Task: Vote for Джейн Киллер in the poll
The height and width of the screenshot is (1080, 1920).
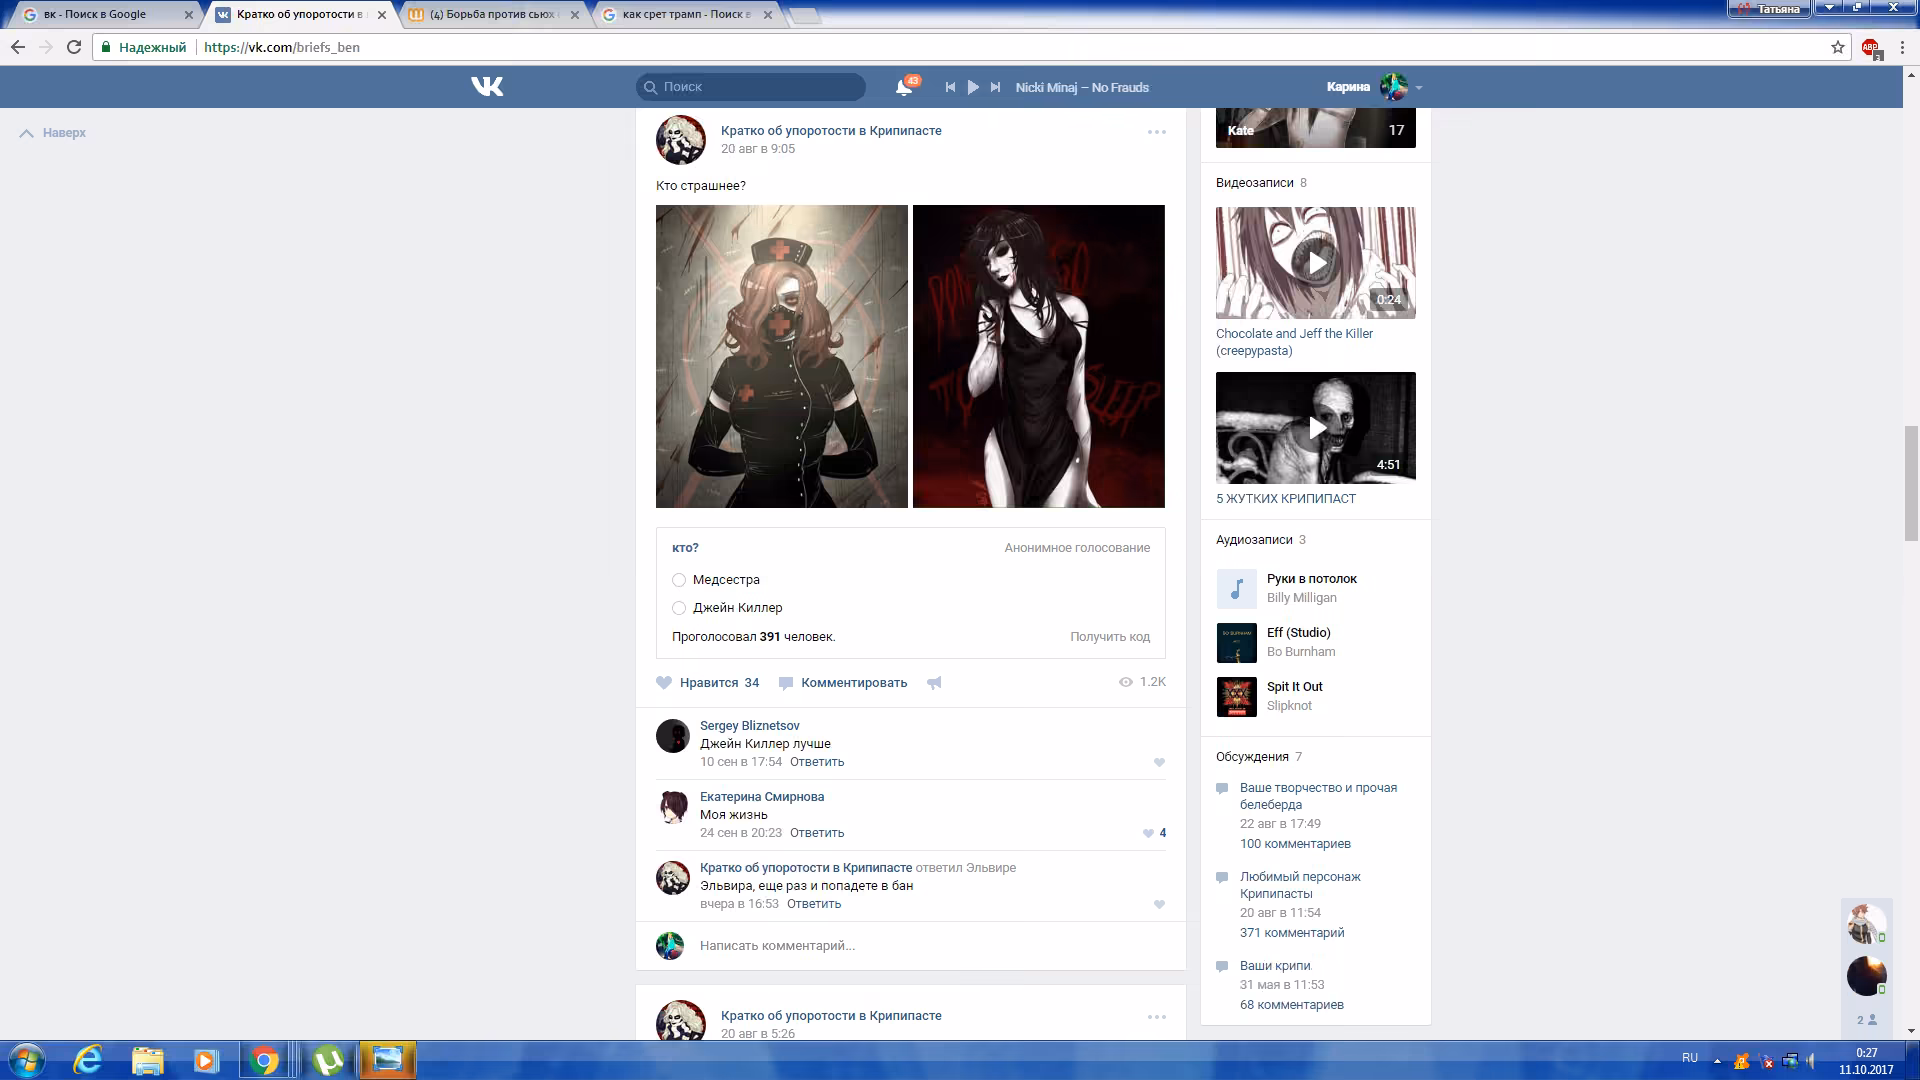Action: click(x=679, y=608)
